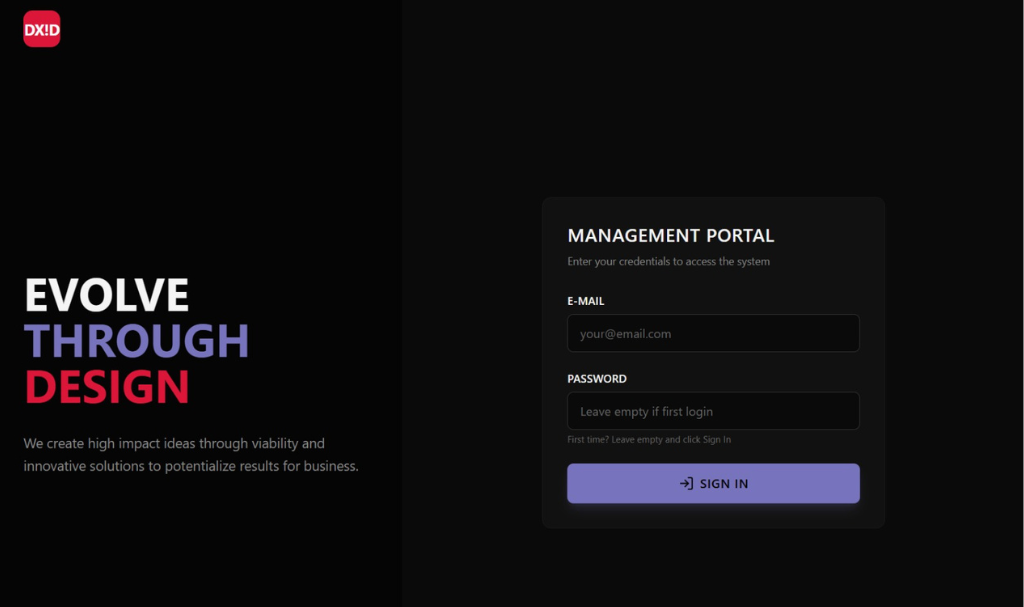Click the 'innovative solutions to potentialize' text line
Viewport: 1024px width, 607px height.
(x=190, y=466)
